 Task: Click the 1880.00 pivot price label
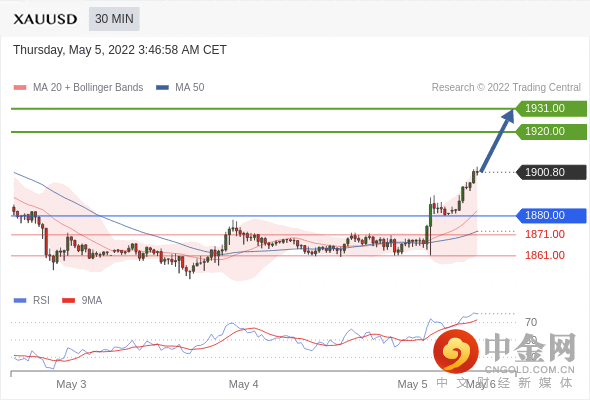[x=550, y=215]
